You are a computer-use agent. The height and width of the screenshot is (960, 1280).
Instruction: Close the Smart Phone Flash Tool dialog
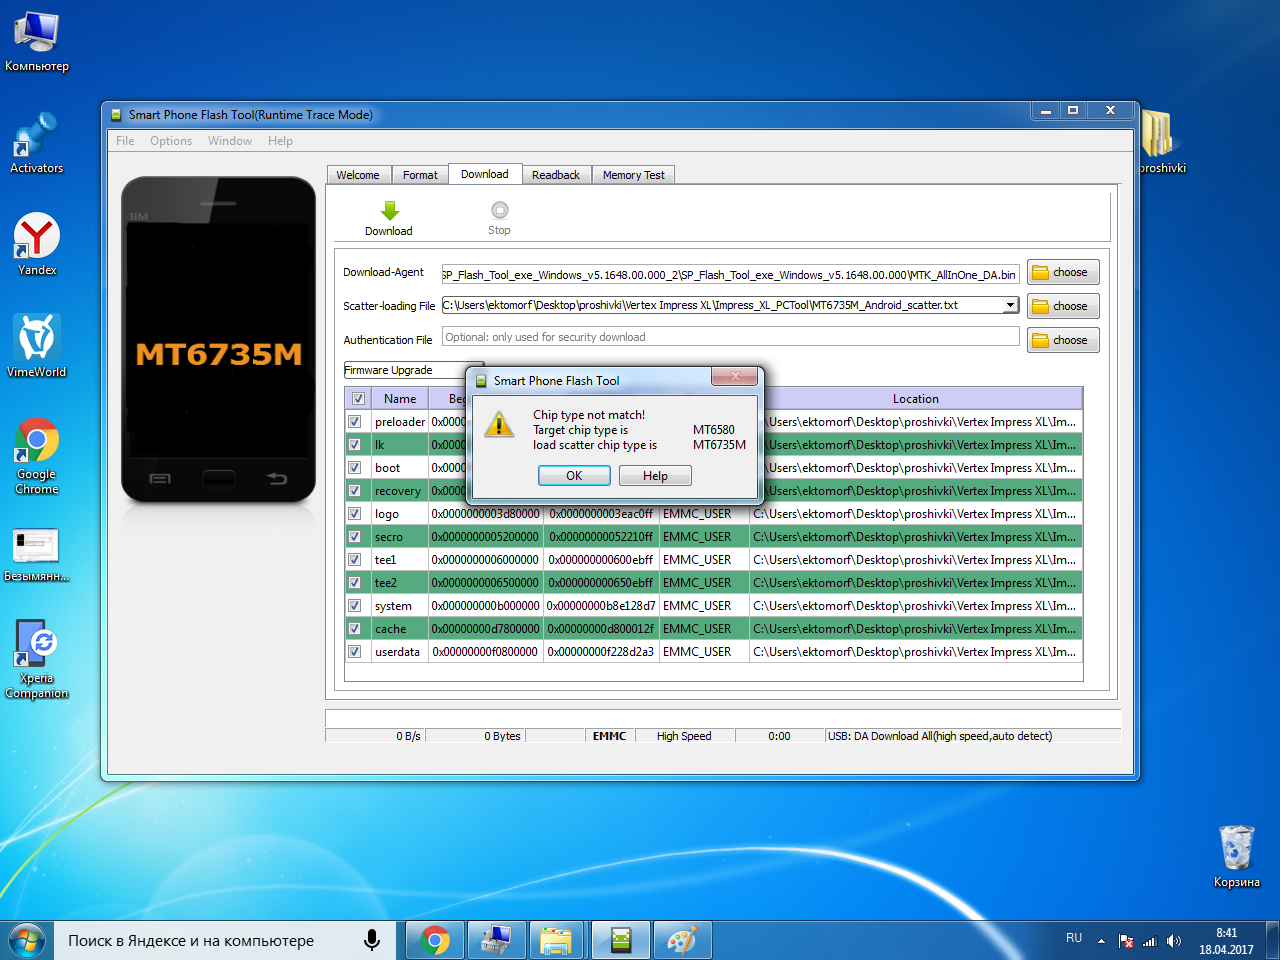tap(735, 376)
